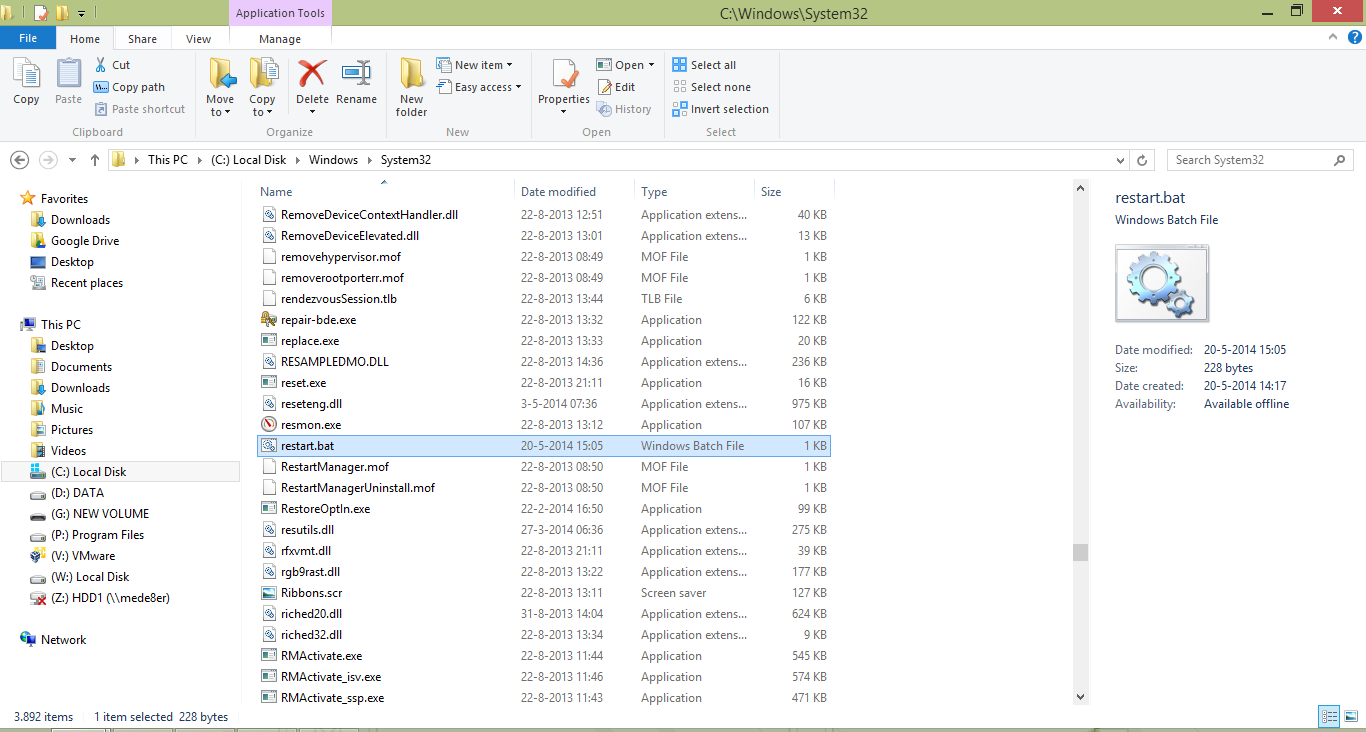Click the restart.bat preview thumbnail in details pane

[x=1162, y=284]
